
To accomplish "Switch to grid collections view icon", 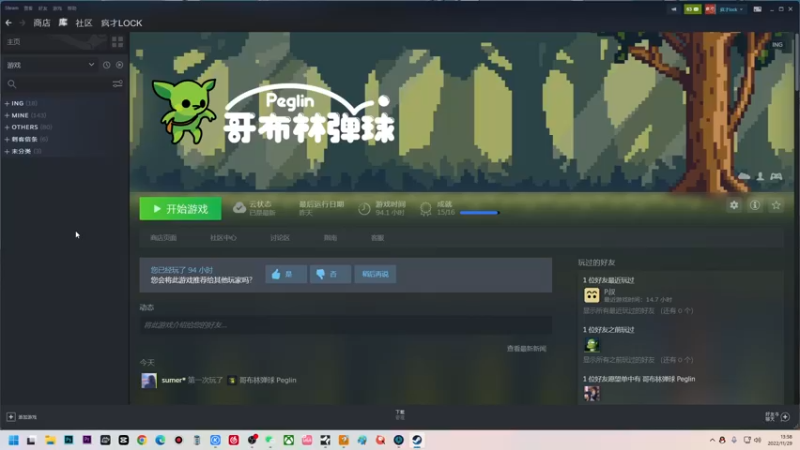I will 117,42.
